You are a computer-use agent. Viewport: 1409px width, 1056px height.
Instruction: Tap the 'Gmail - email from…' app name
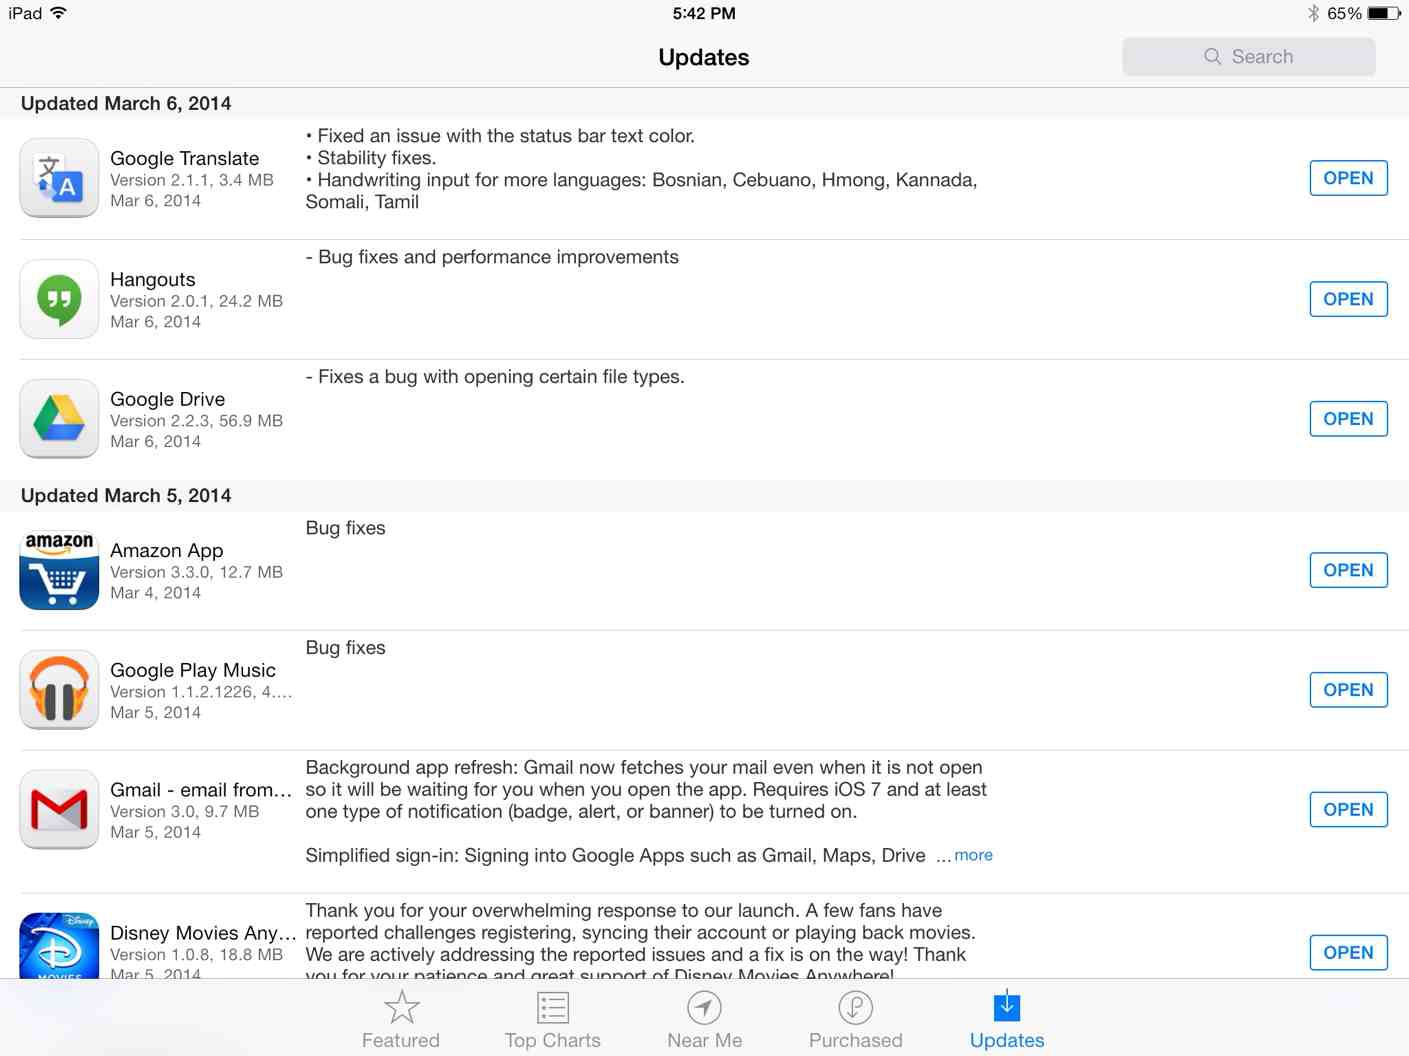point(201,790)
